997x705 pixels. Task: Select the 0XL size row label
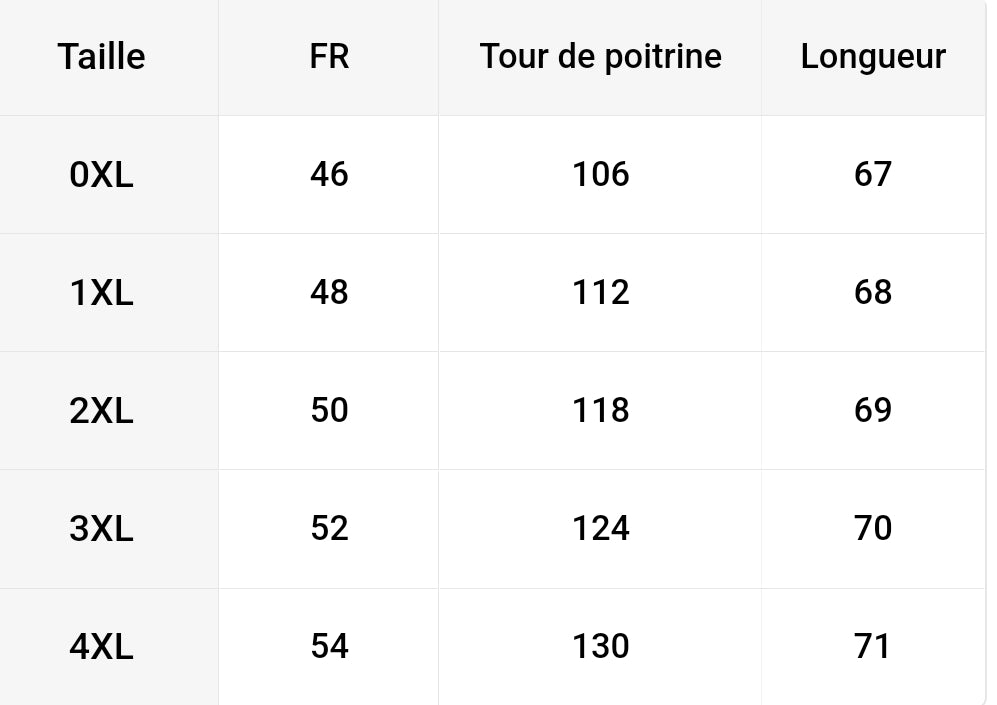[102, 175]
